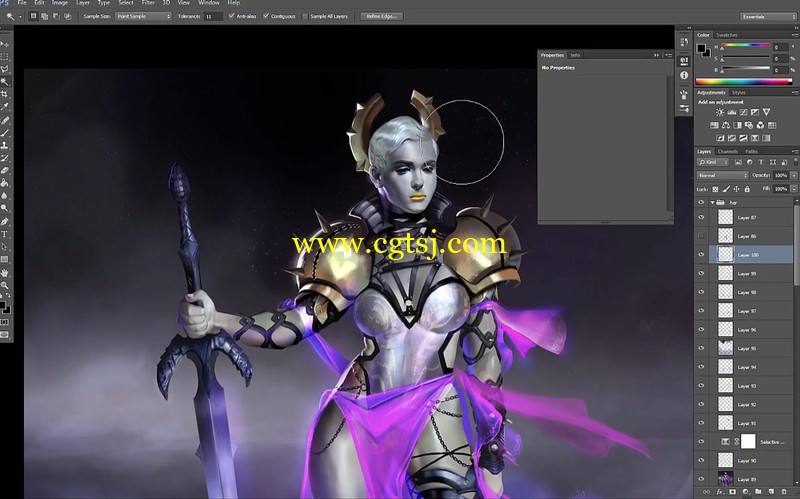Click the Tolerance input field
The image size is (800, 499).
pos(213,17)
